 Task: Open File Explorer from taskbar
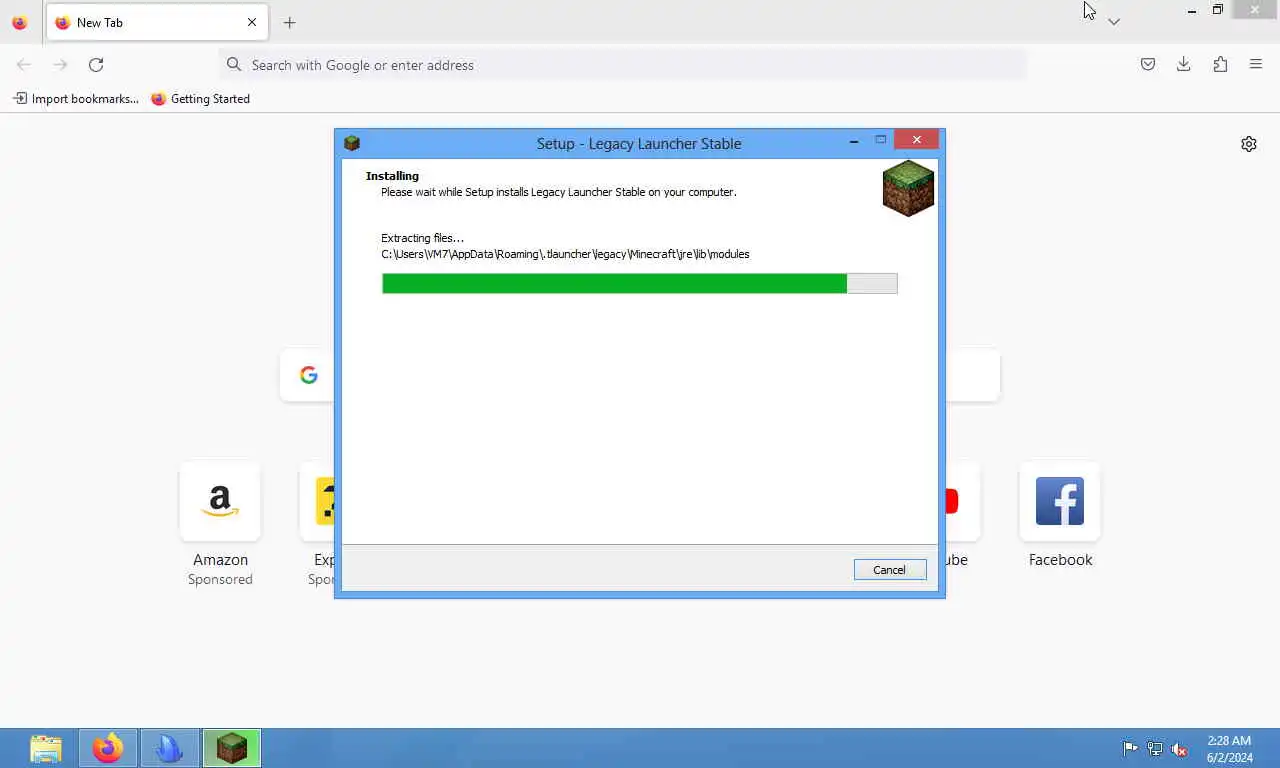click(46, 748)
